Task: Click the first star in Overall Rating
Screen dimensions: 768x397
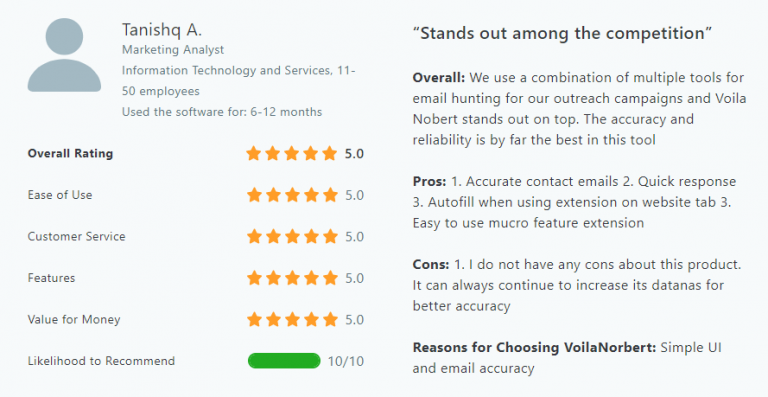Action: coord(254,153)
